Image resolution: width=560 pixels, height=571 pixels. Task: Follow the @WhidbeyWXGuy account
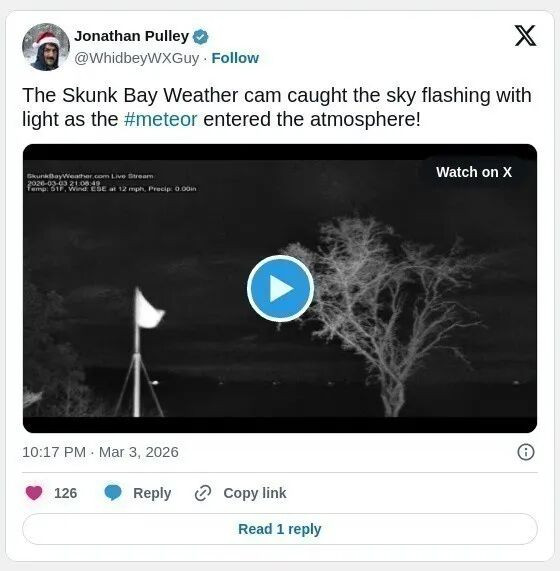[x=235, y=58]
